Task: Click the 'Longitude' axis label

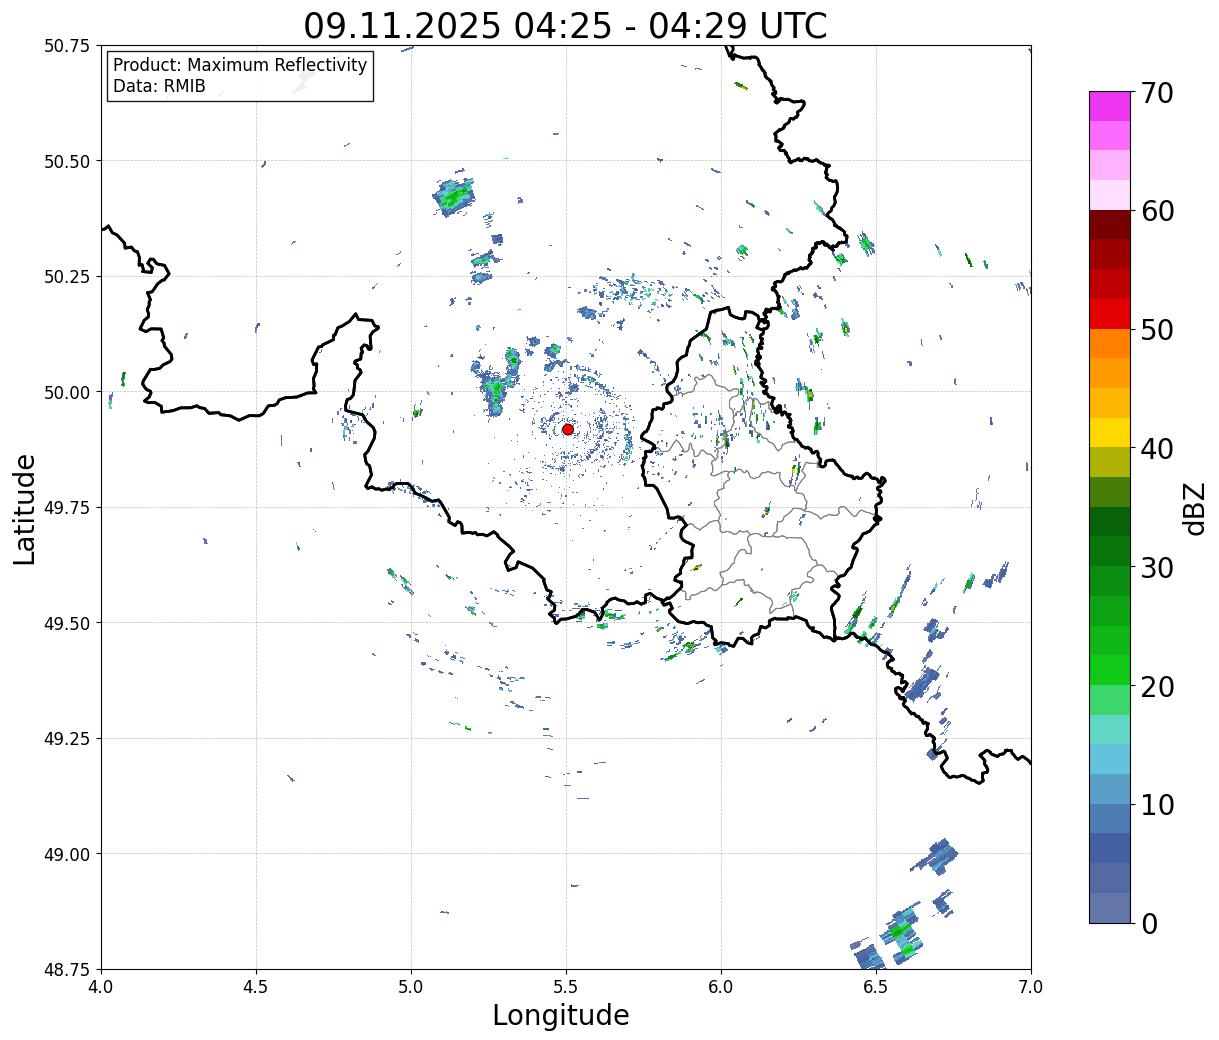Action: [x=561, y=1015]
